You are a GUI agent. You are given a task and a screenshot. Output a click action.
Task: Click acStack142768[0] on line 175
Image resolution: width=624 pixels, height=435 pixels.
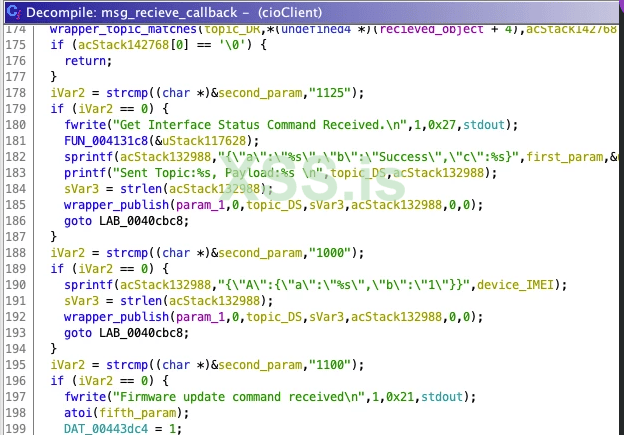coord(134,45)
